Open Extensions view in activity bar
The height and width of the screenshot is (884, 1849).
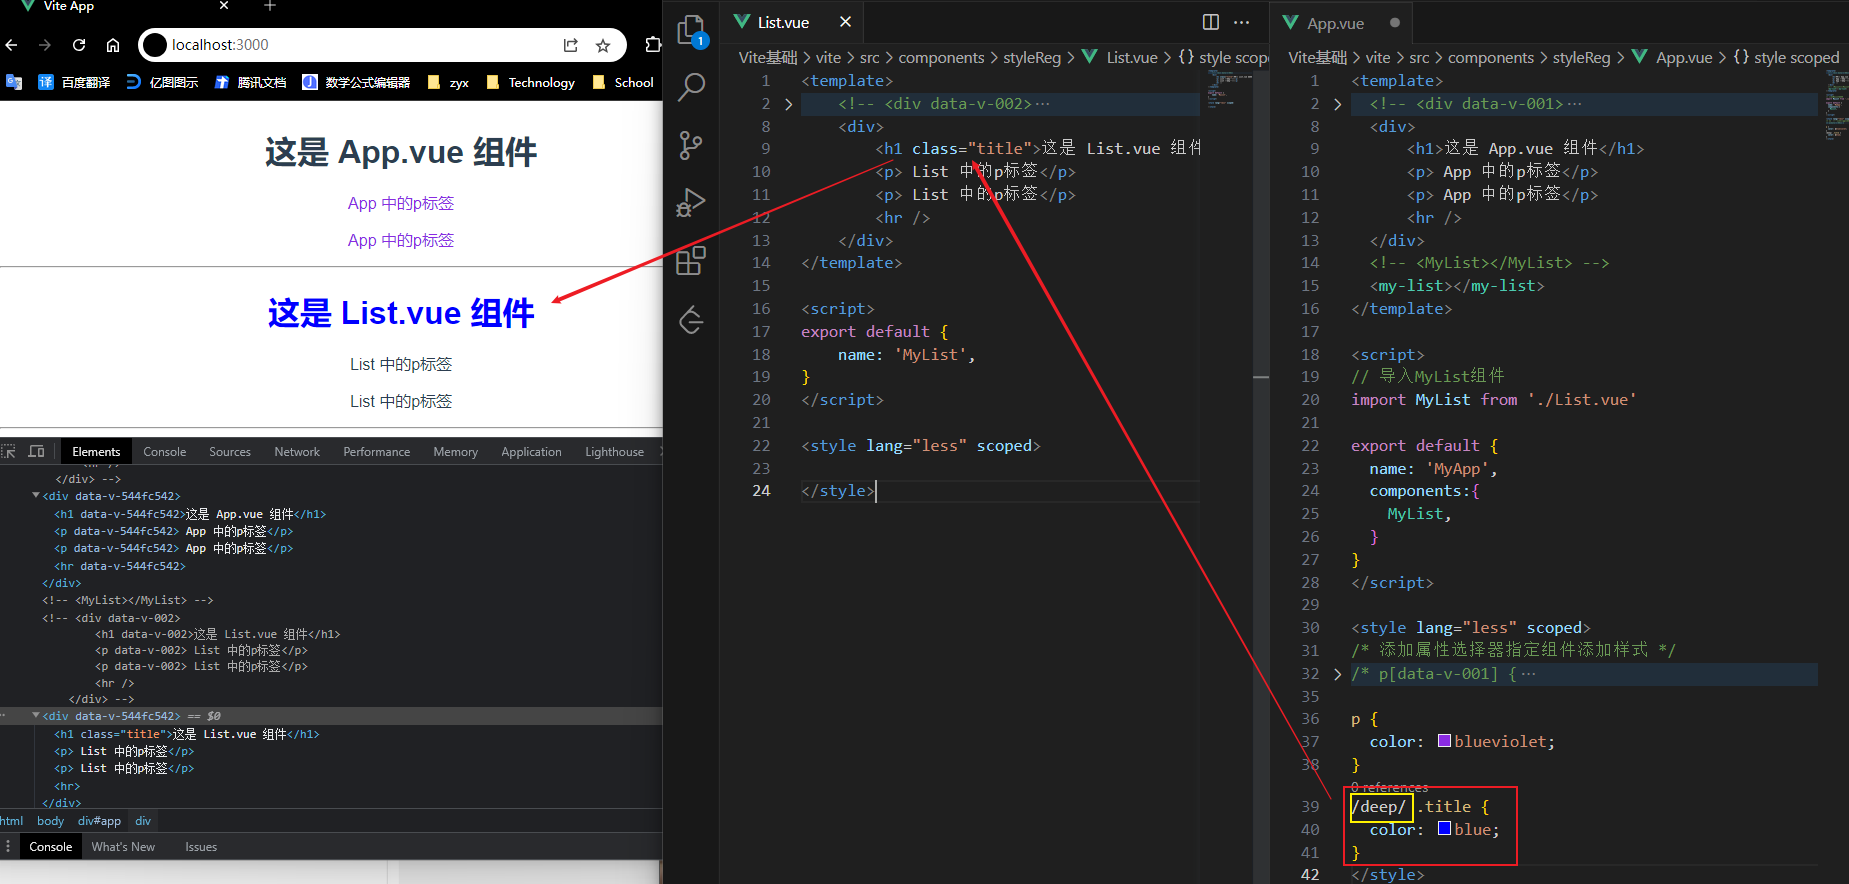691,261
